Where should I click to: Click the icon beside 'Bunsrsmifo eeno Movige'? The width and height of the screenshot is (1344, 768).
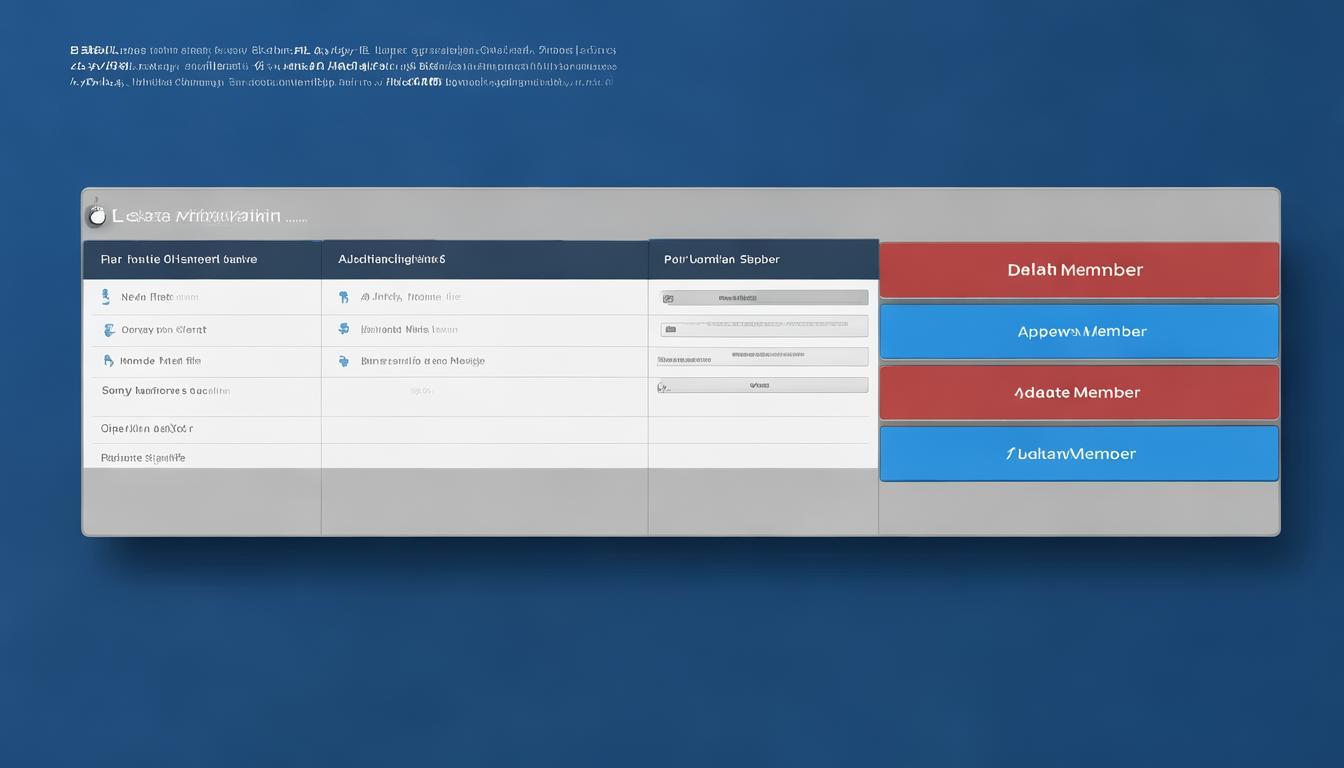click(343, 361)
